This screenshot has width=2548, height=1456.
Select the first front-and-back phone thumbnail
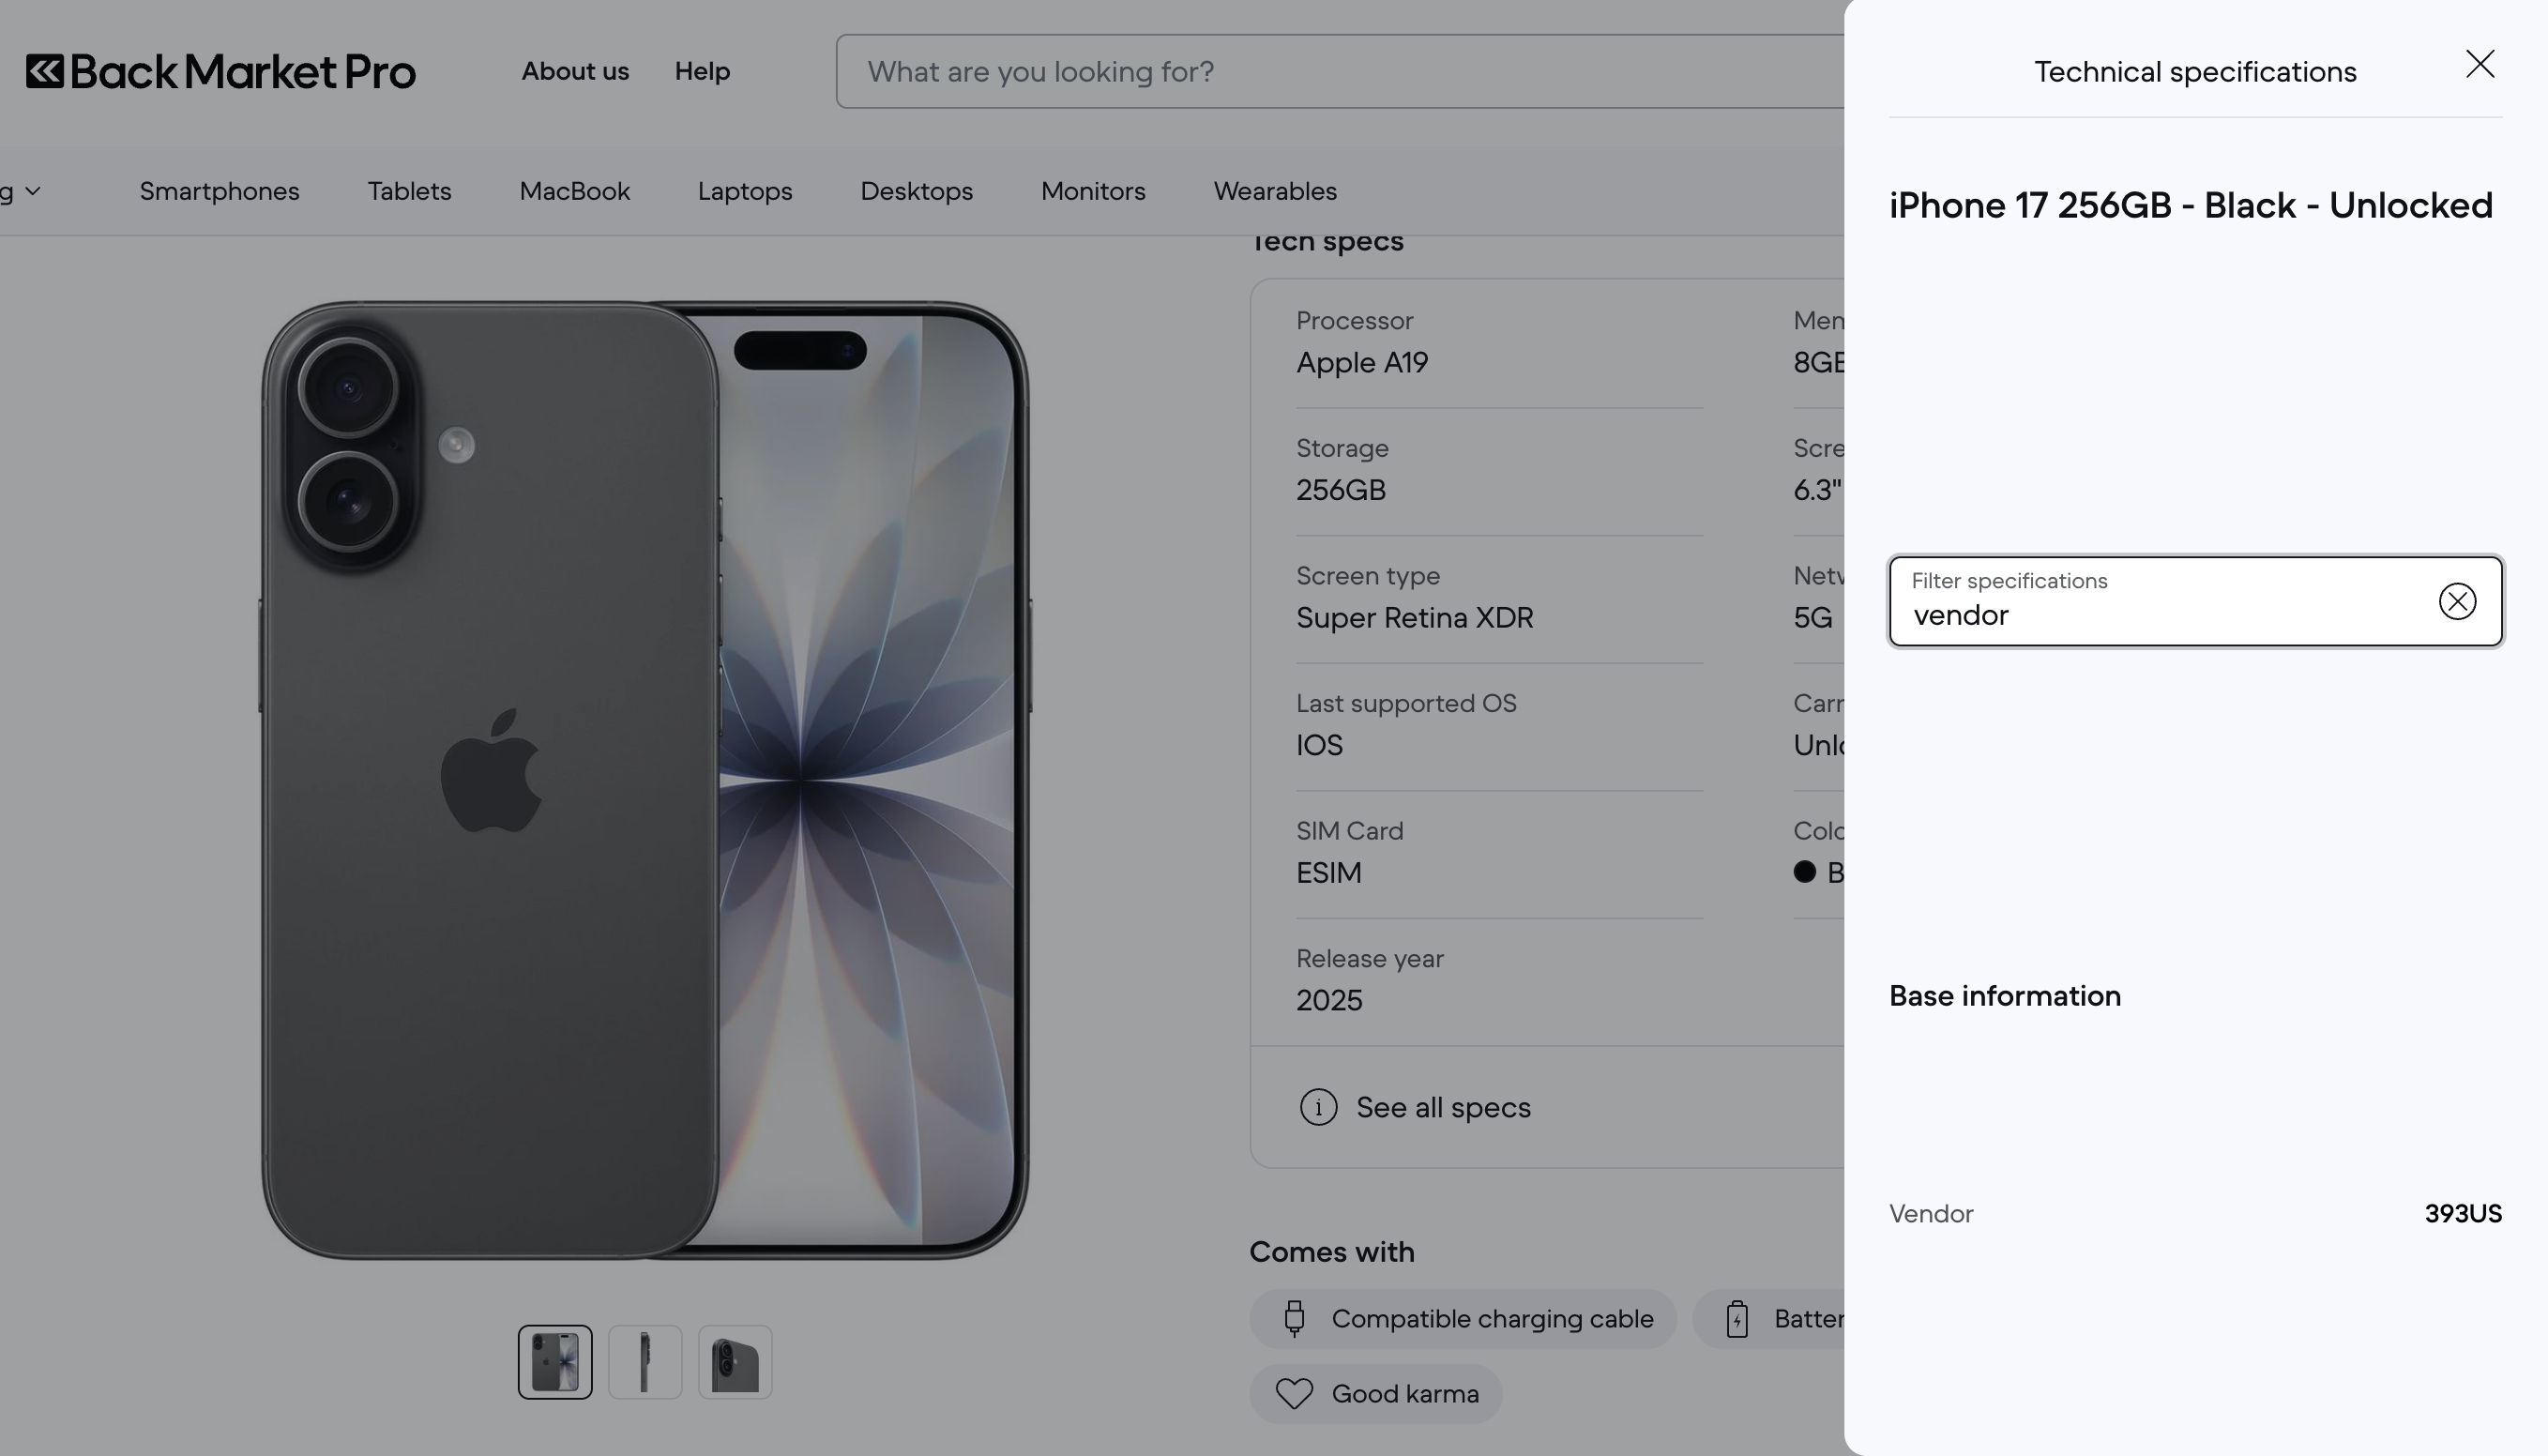pyautogui.click(x=555, y=1362)
